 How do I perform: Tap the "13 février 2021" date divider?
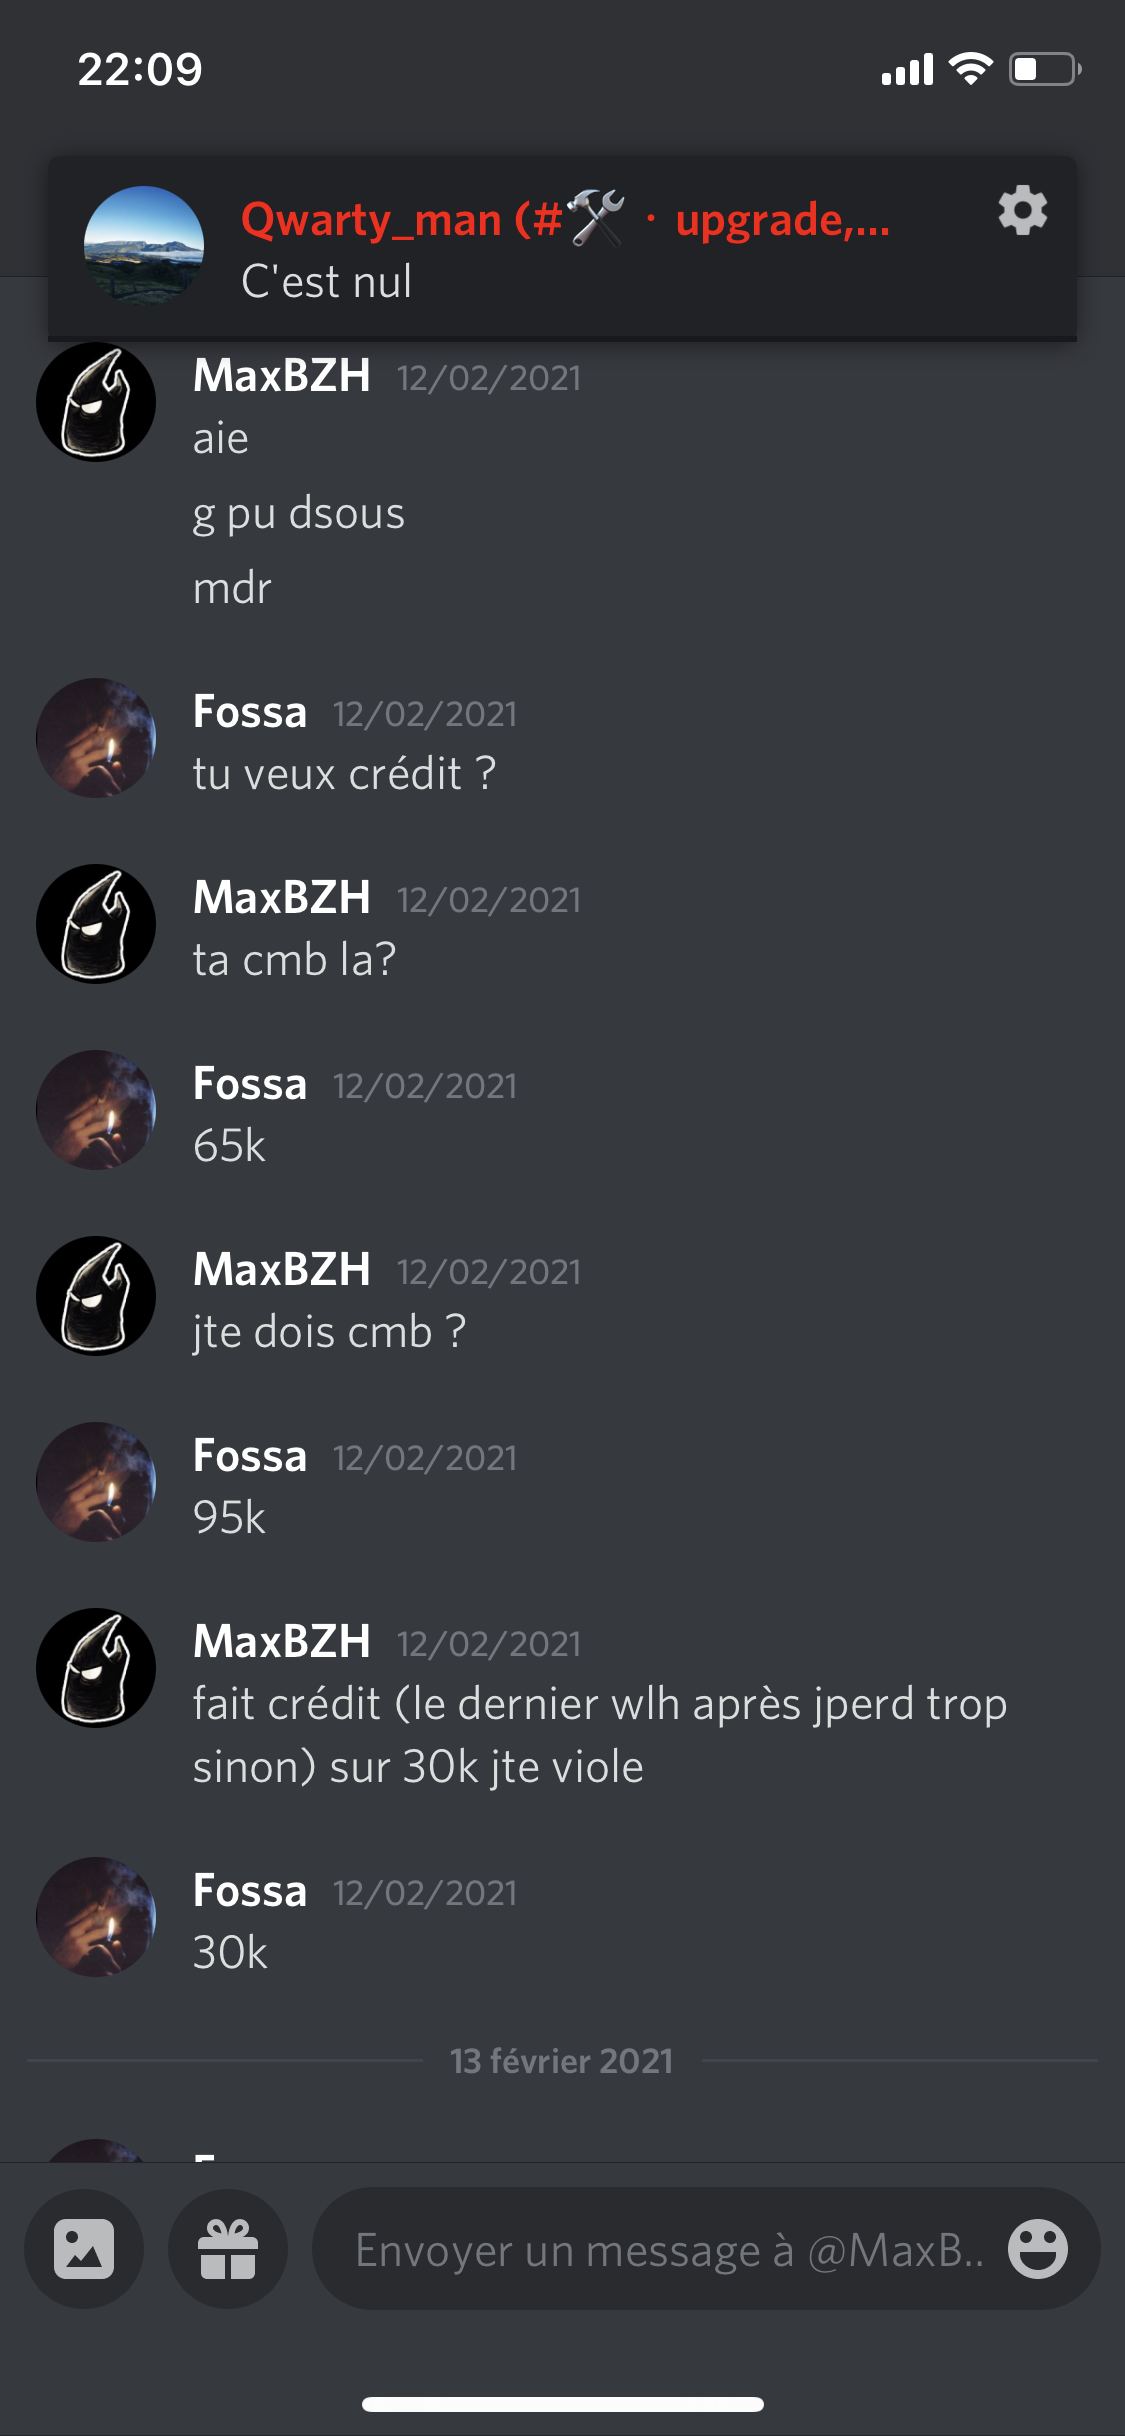point(562,2061)
